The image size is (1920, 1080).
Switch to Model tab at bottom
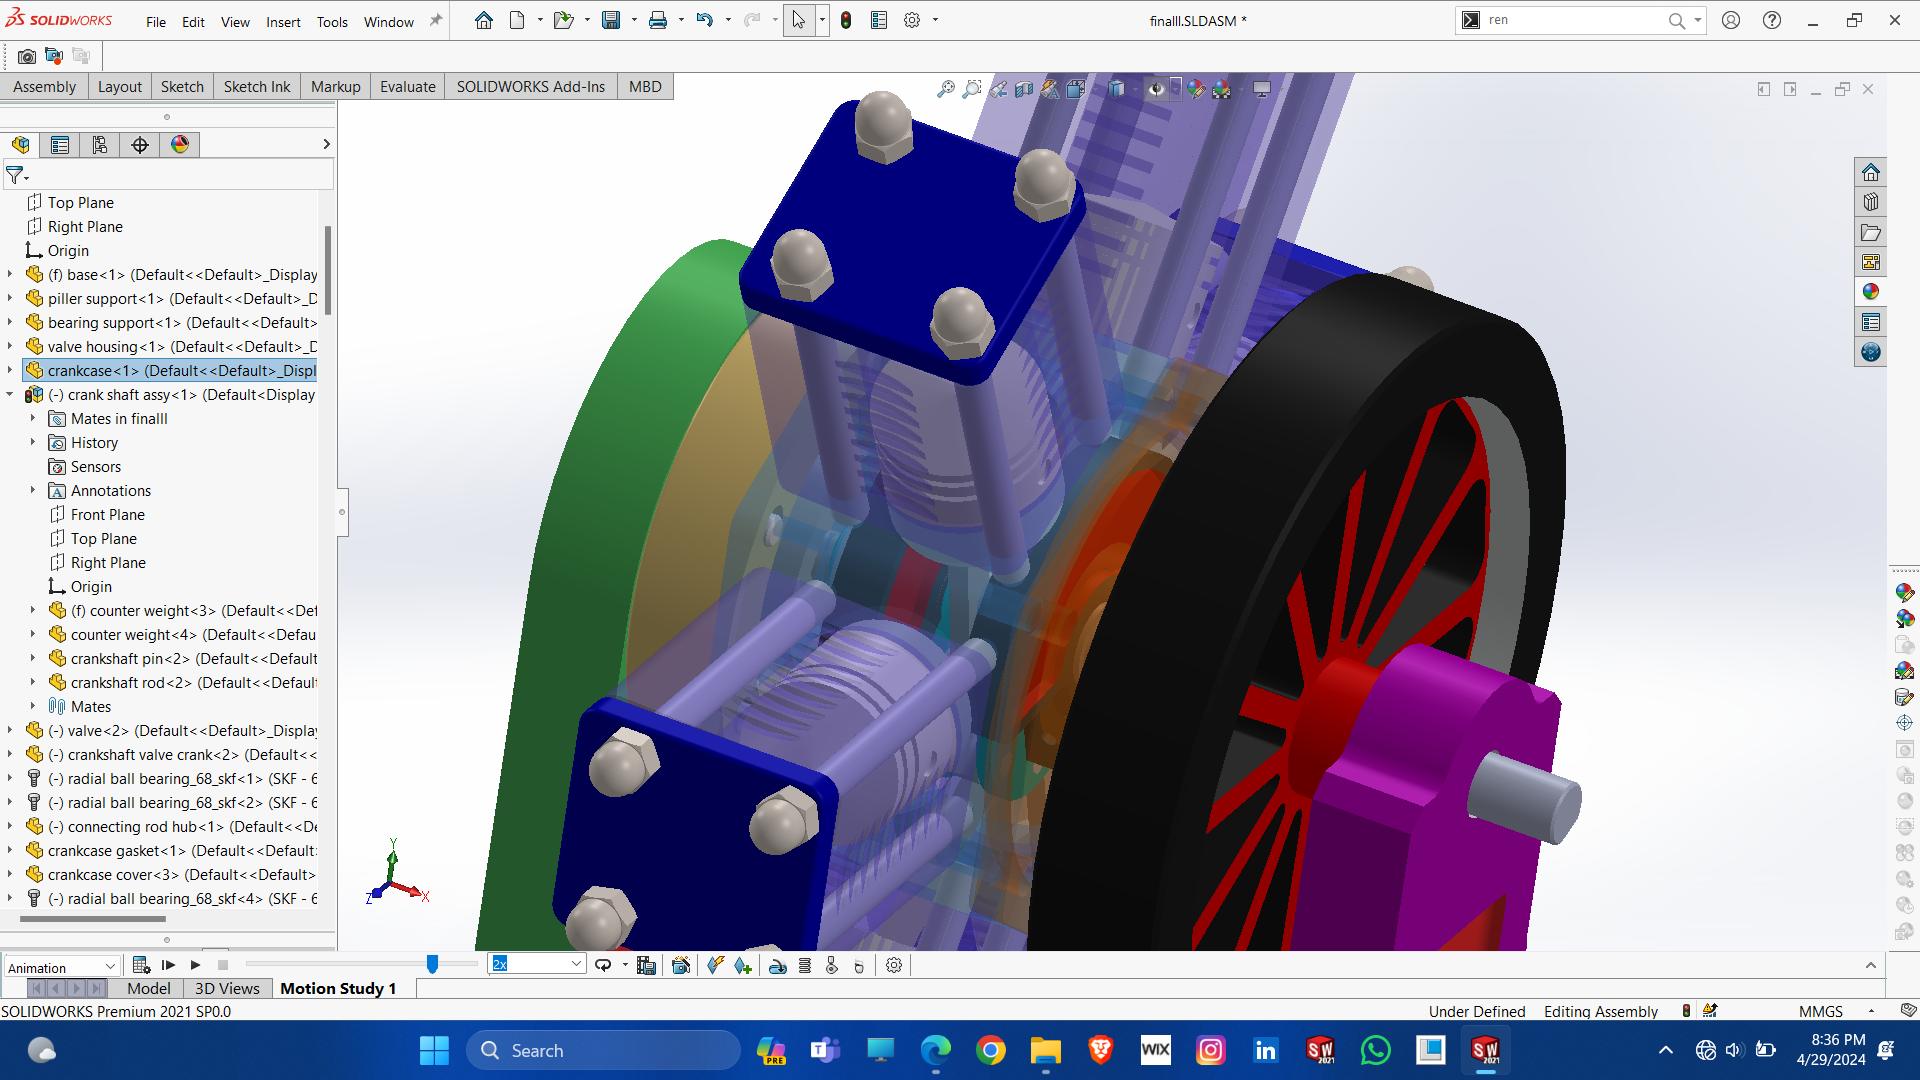[148, 988]
